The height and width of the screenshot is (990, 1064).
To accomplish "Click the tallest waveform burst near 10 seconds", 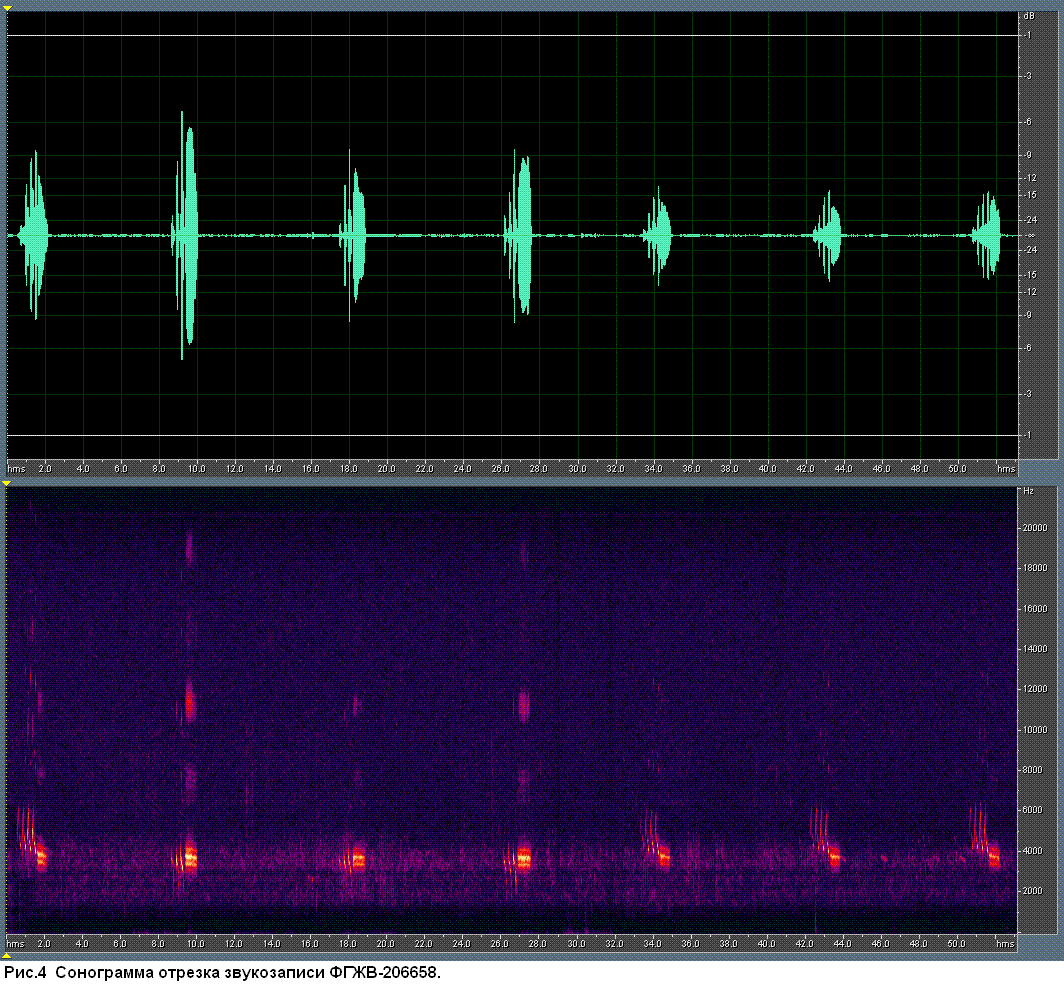I will coord(187,235).
